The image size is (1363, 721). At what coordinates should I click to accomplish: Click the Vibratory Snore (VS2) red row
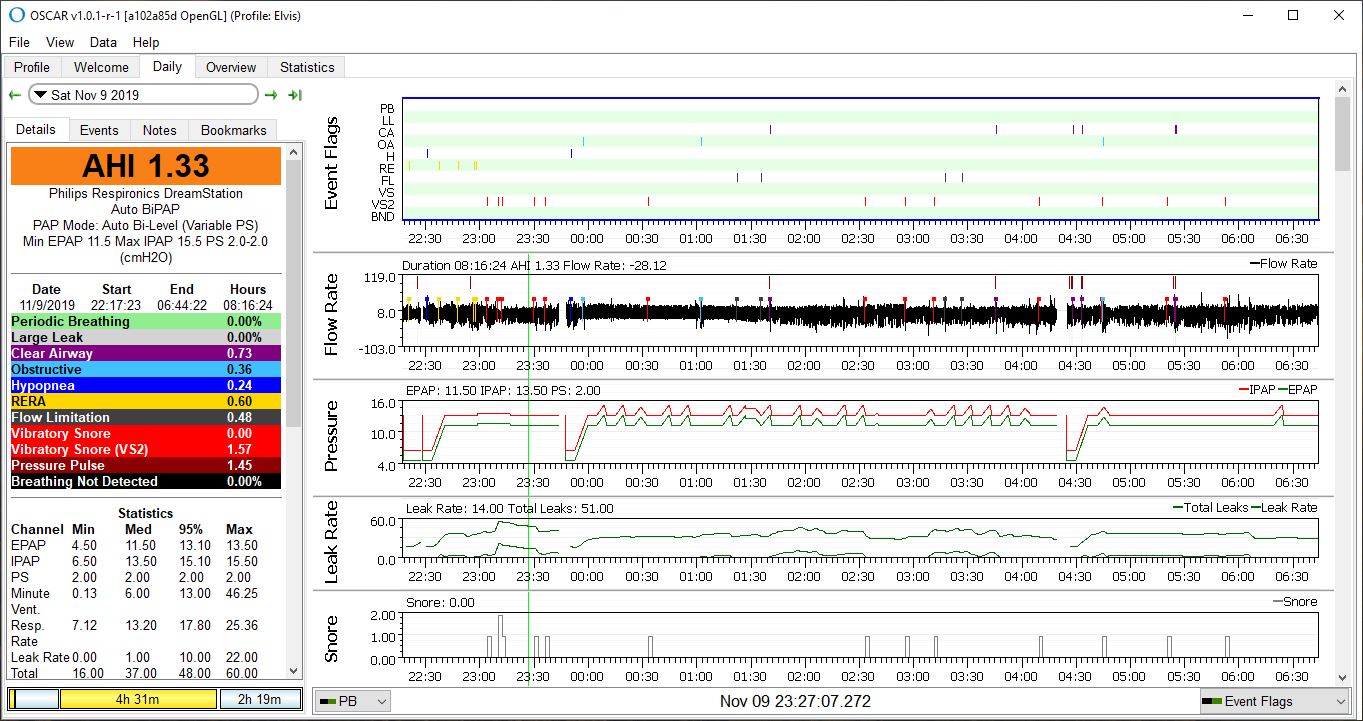click(146, 449)
